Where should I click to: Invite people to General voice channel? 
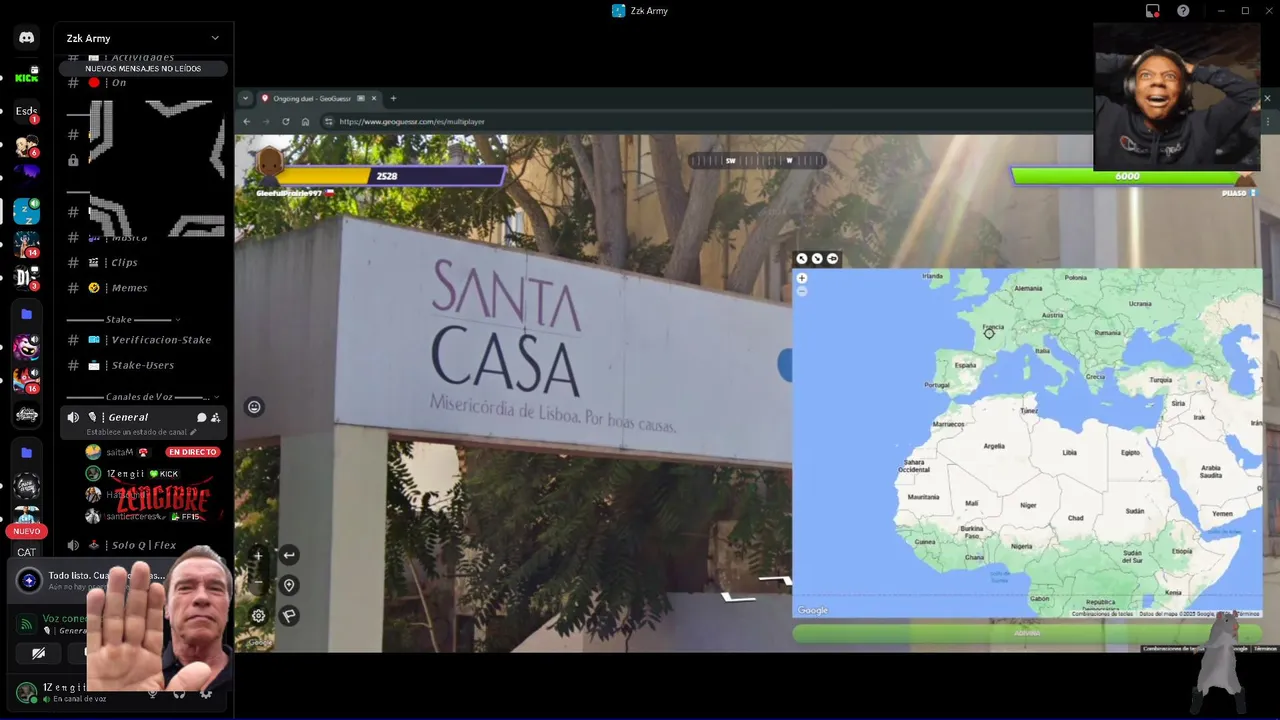pos(215,418)
